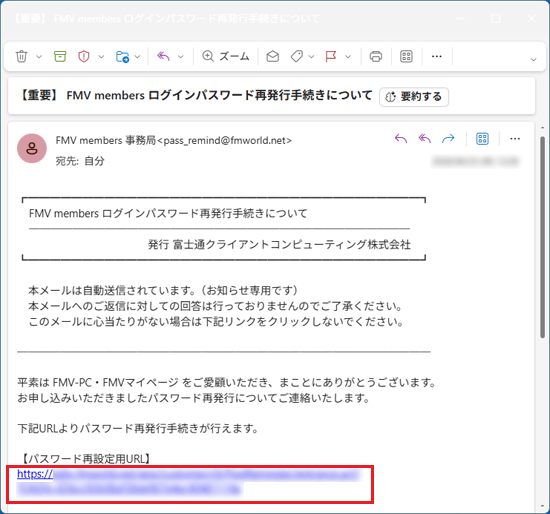Open the tag category dropdown arrow
The image size is (550, 514).
tap(311, 56)
